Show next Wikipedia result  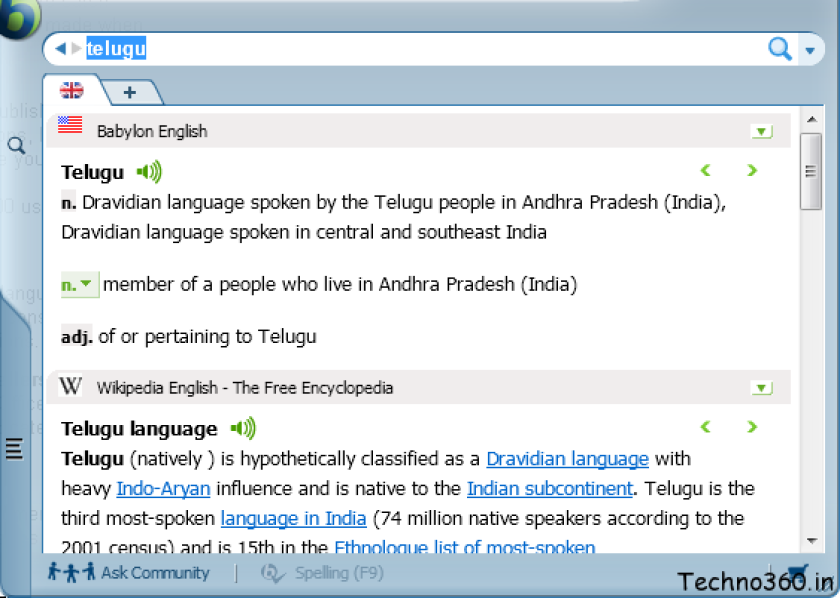pos(752,427)
